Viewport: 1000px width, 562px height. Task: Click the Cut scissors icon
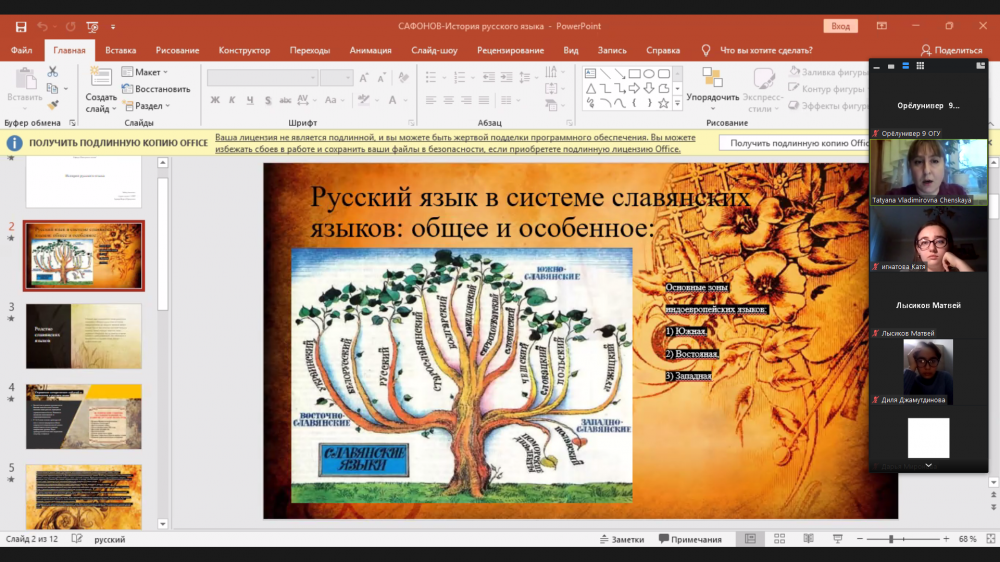(x=53, y=72)
